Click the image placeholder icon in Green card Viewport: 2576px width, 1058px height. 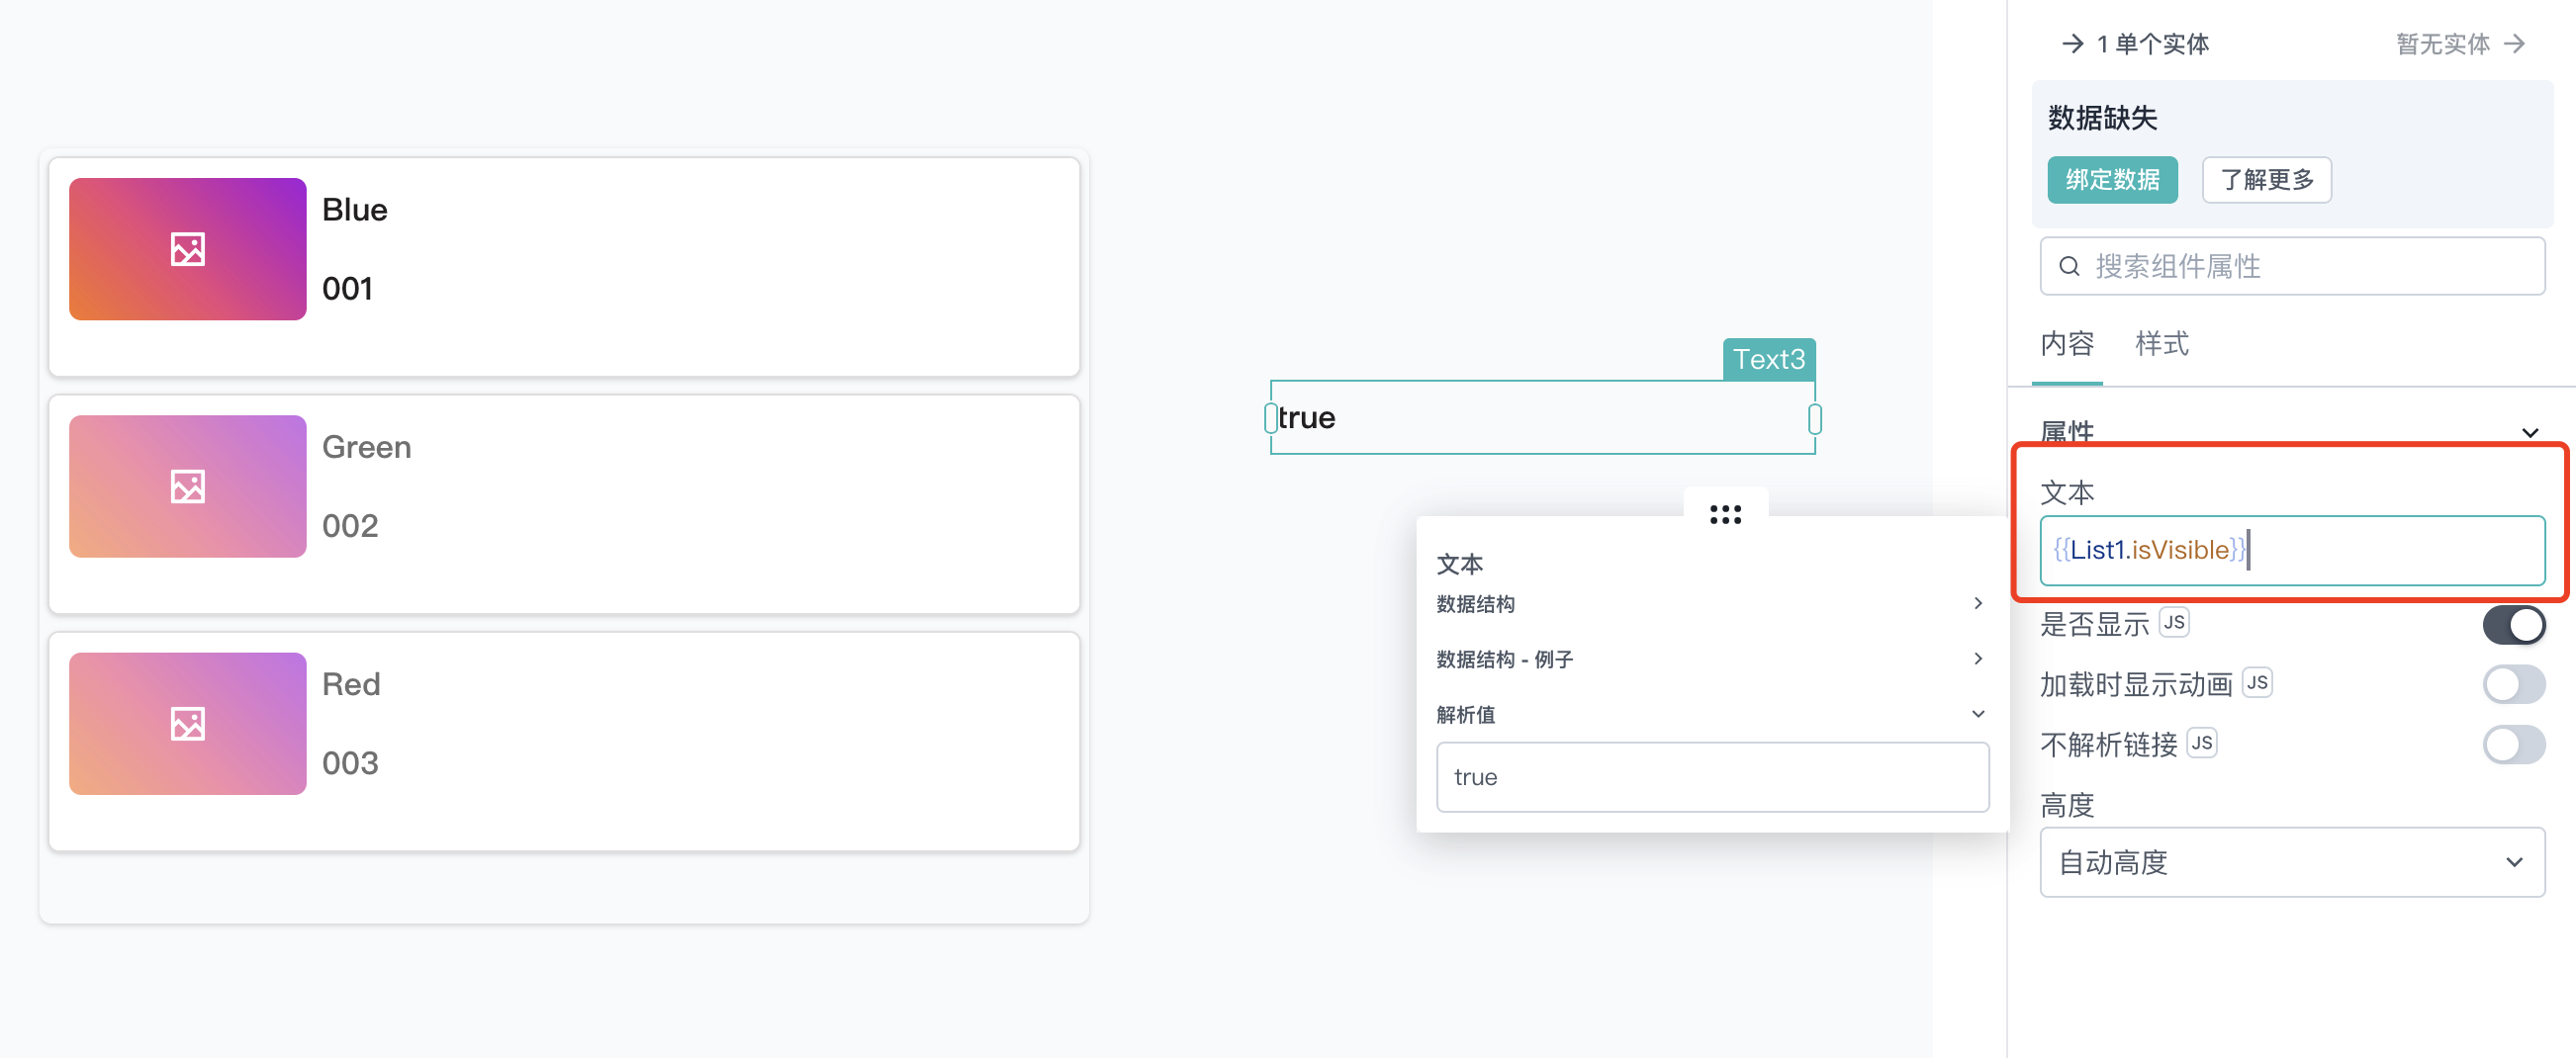tap(188, 487)
